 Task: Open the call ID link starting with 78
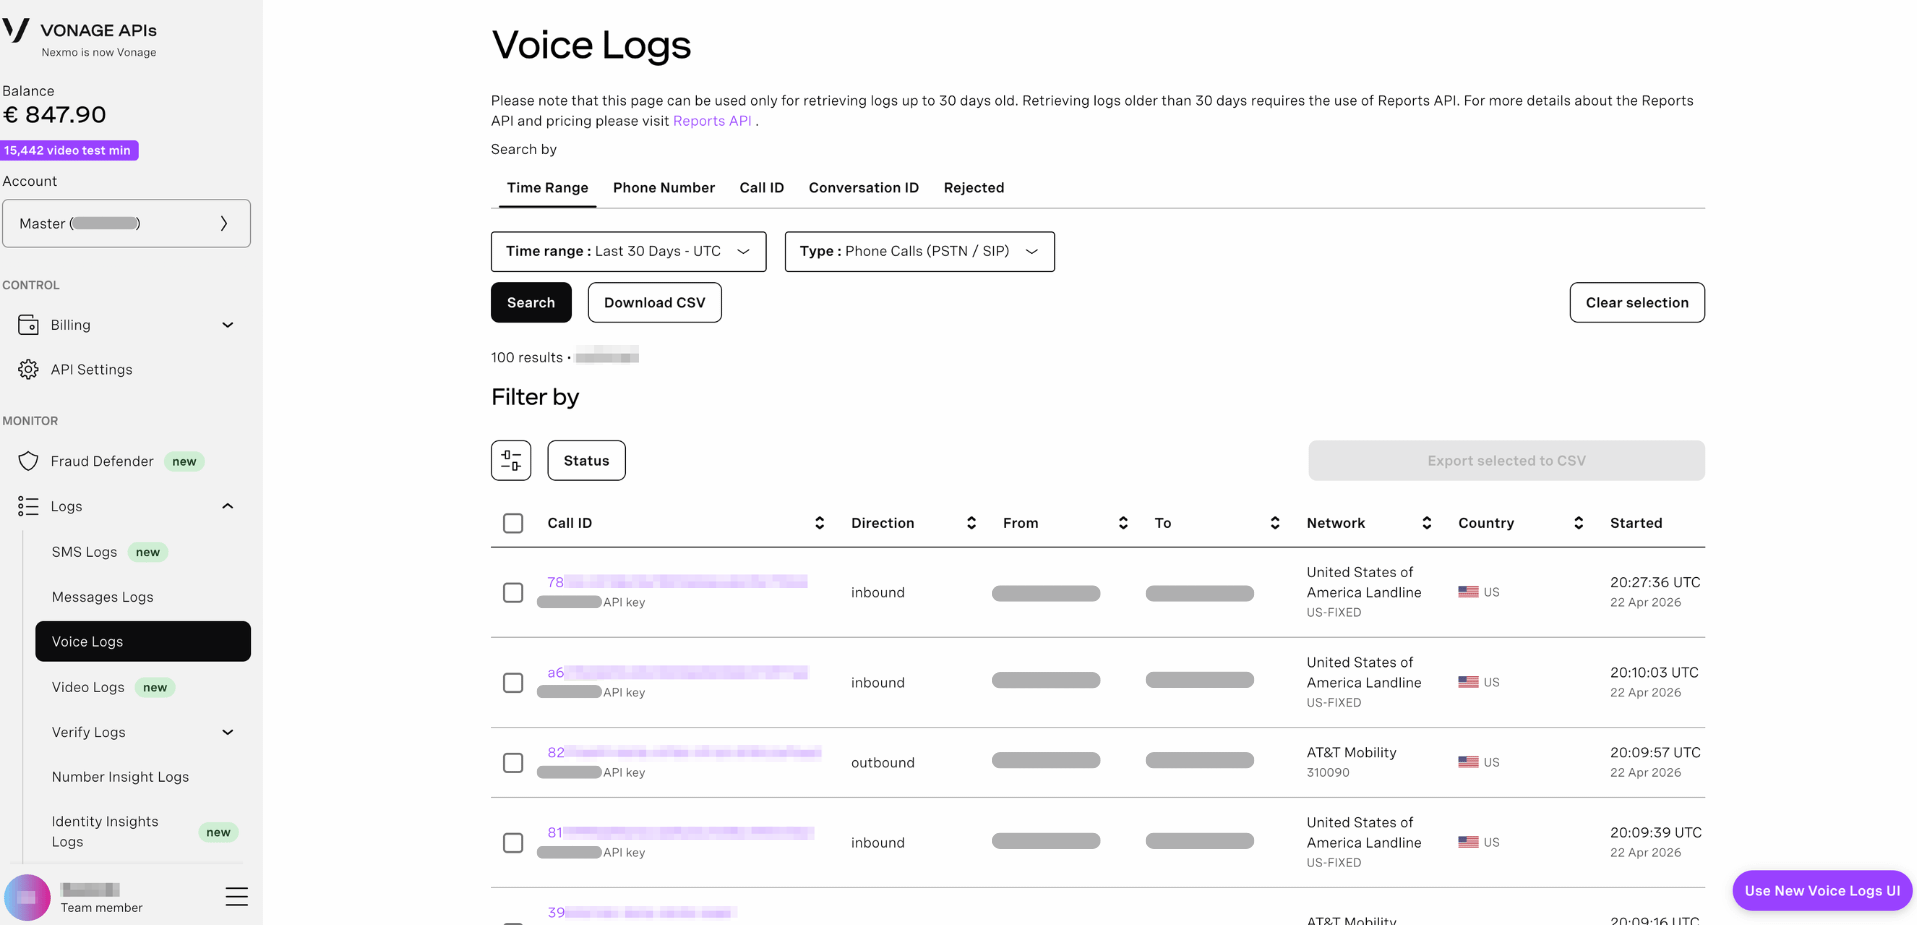(x=677, y=582)
